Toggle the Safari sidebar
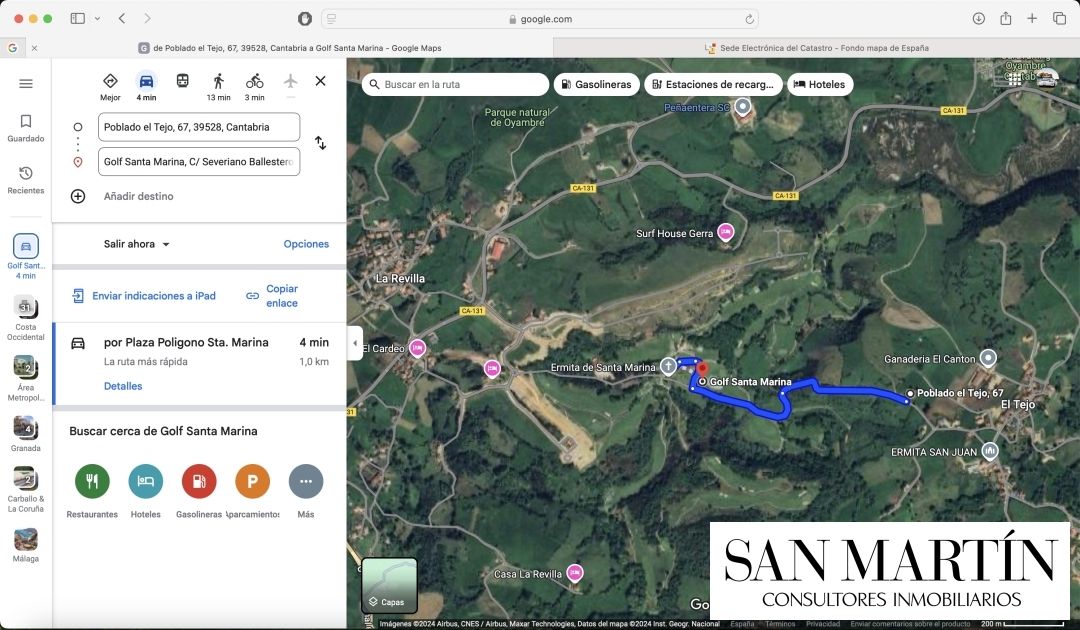 pyautogui.click(x=78, y=19)
